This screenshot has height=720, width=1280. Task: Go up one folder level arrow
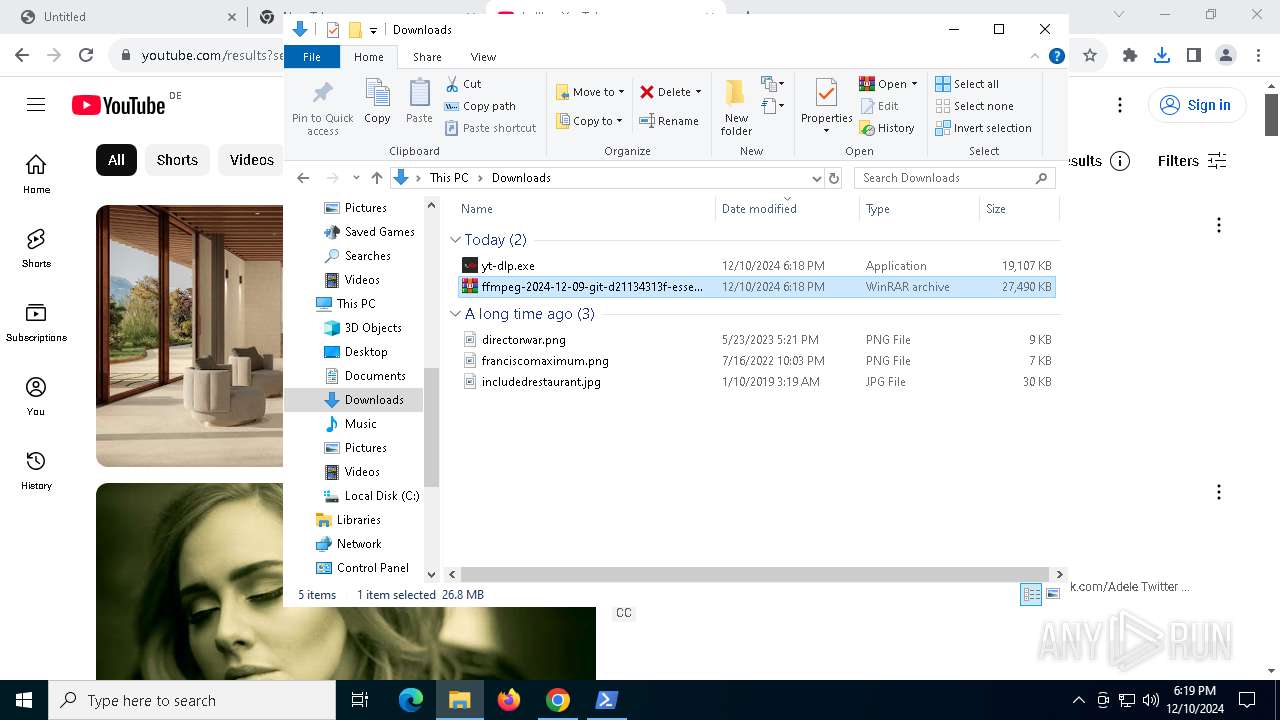(376, 178)
